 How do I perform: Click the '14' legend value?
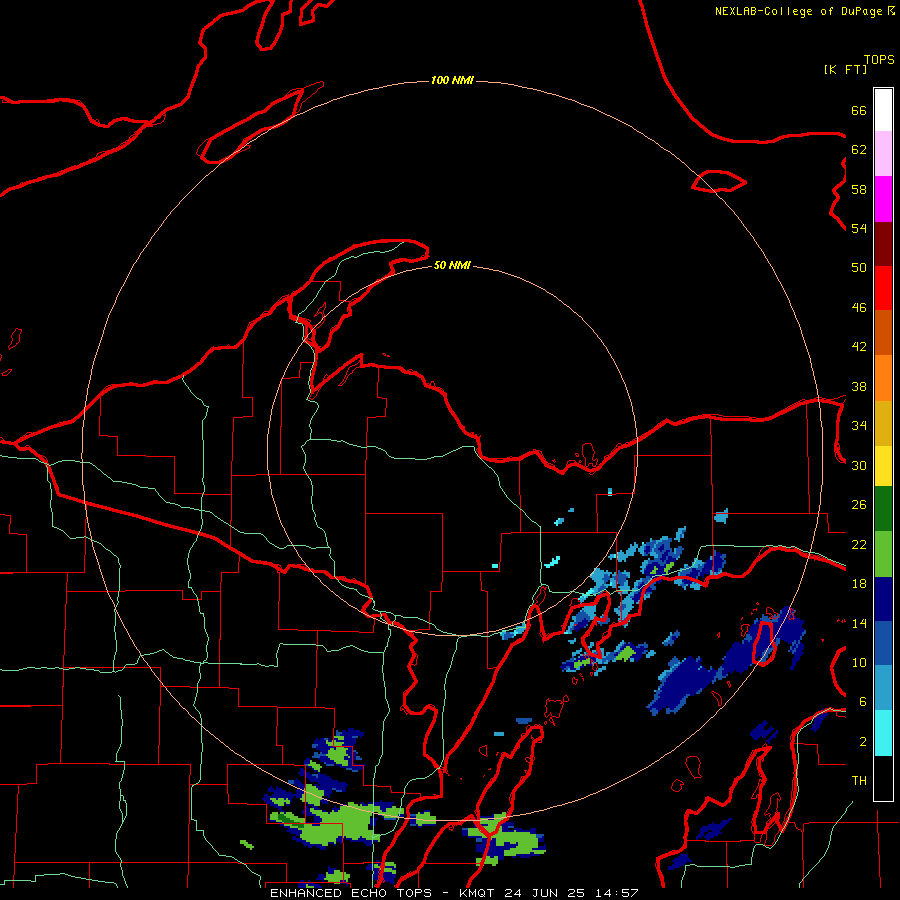click(859, 623)
